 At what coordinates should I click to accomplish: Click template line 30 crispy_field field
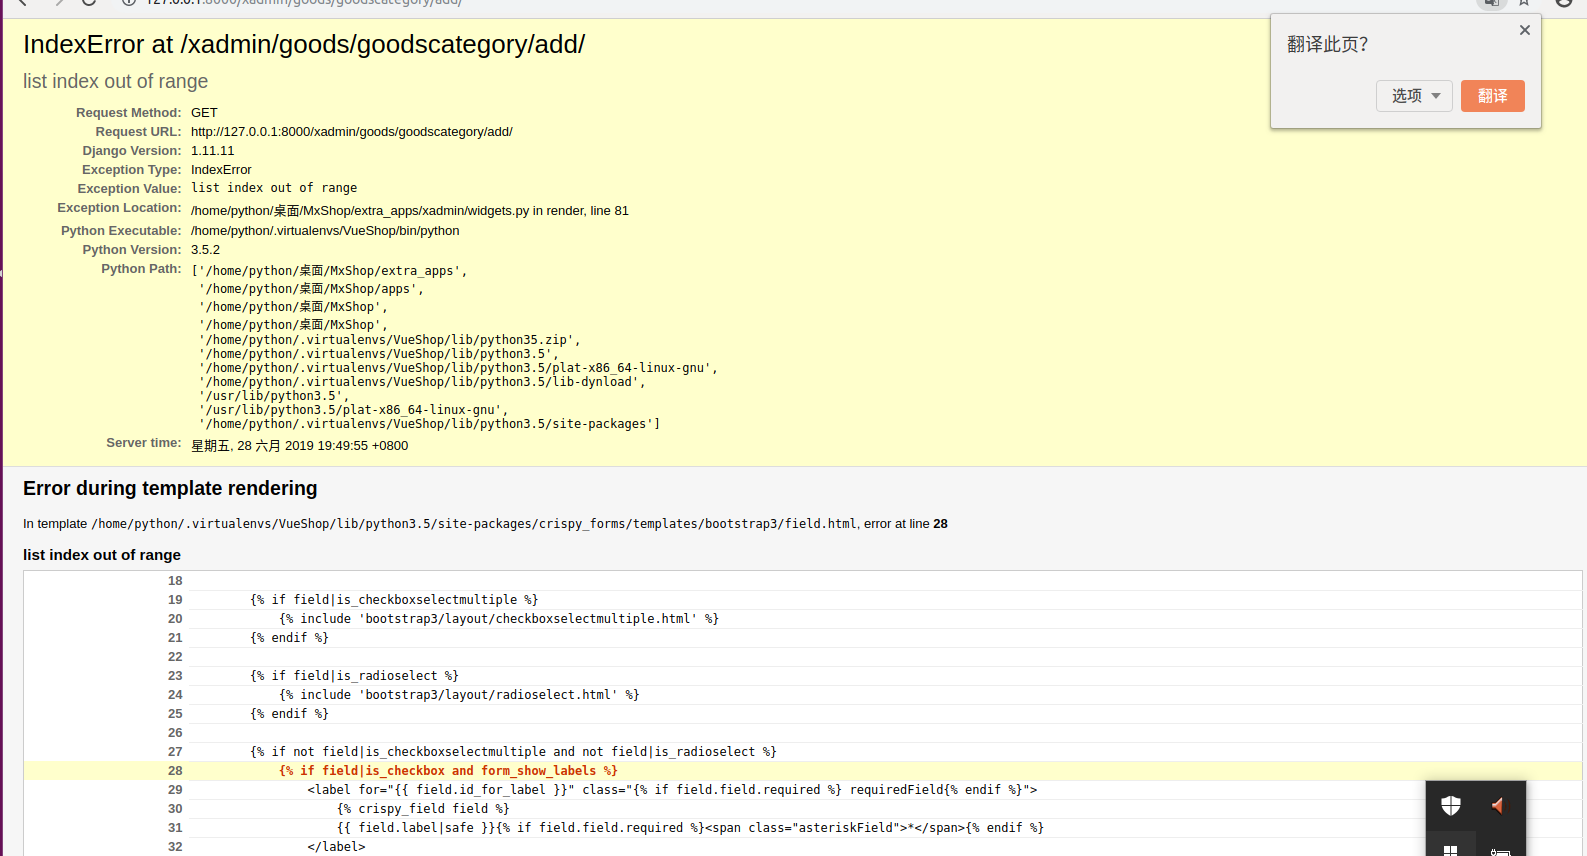[423, 809]
